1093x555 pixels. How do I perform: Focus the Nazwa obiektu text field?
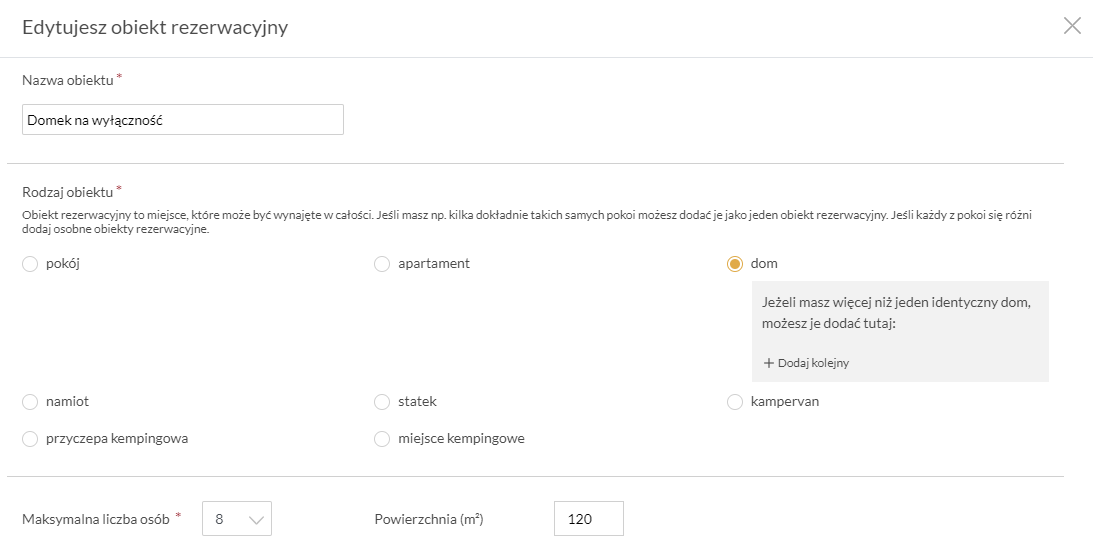183,120
